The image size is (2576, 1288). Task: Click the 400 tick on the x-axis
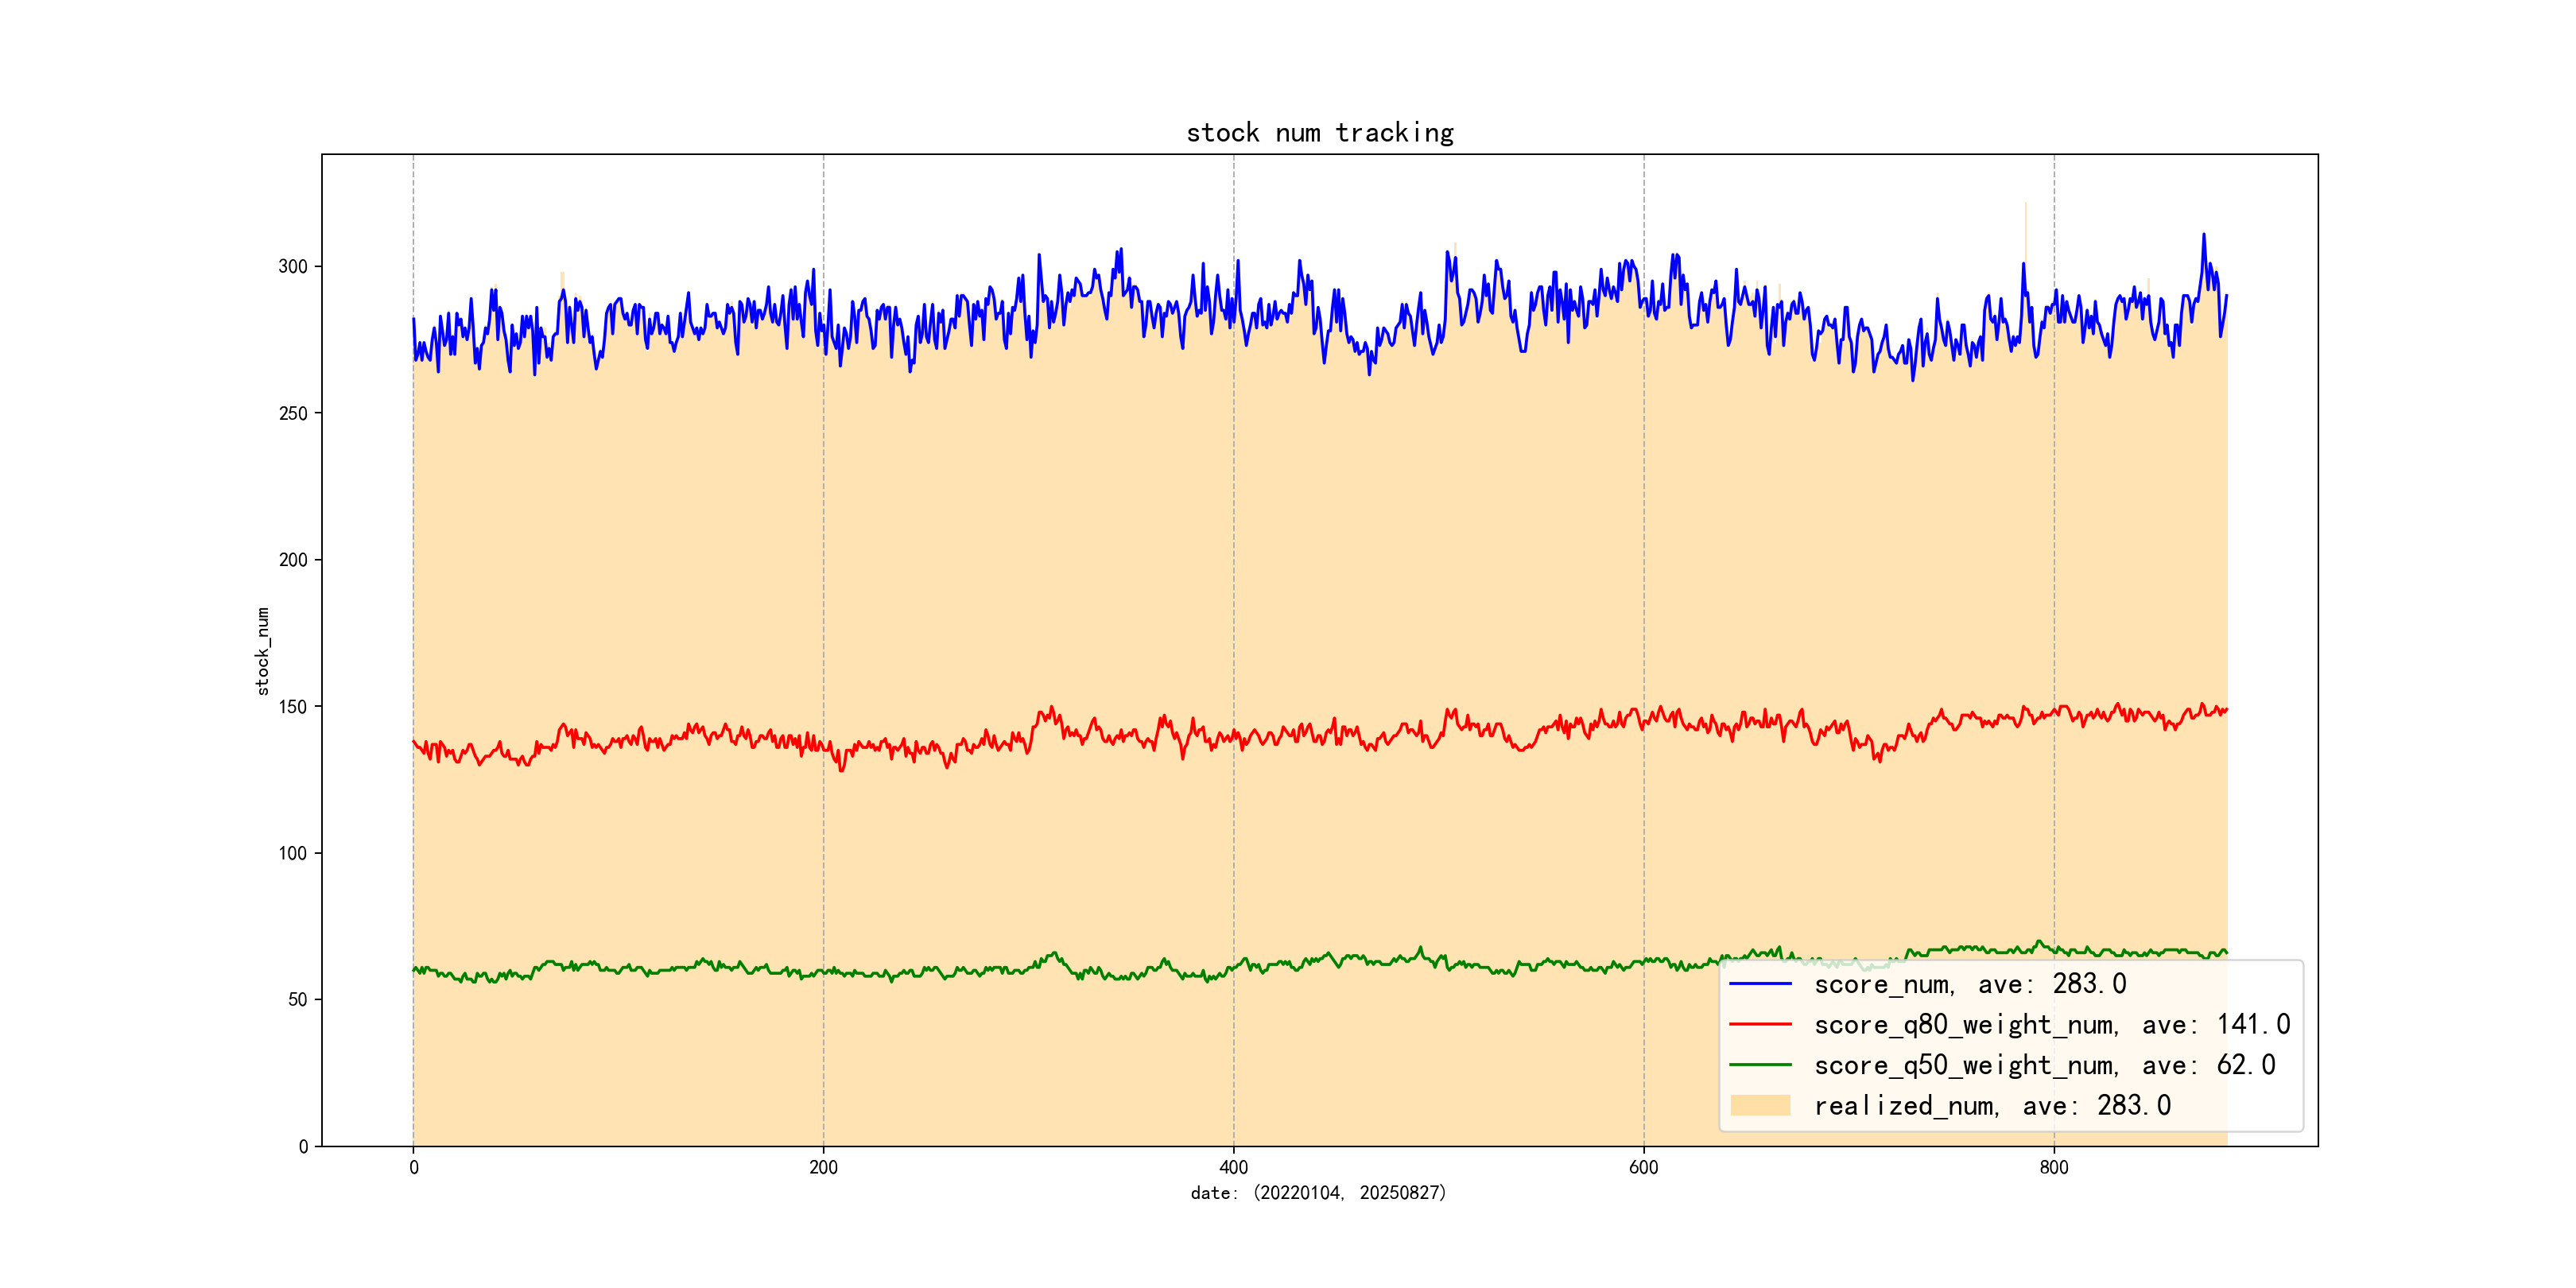1233,1168
